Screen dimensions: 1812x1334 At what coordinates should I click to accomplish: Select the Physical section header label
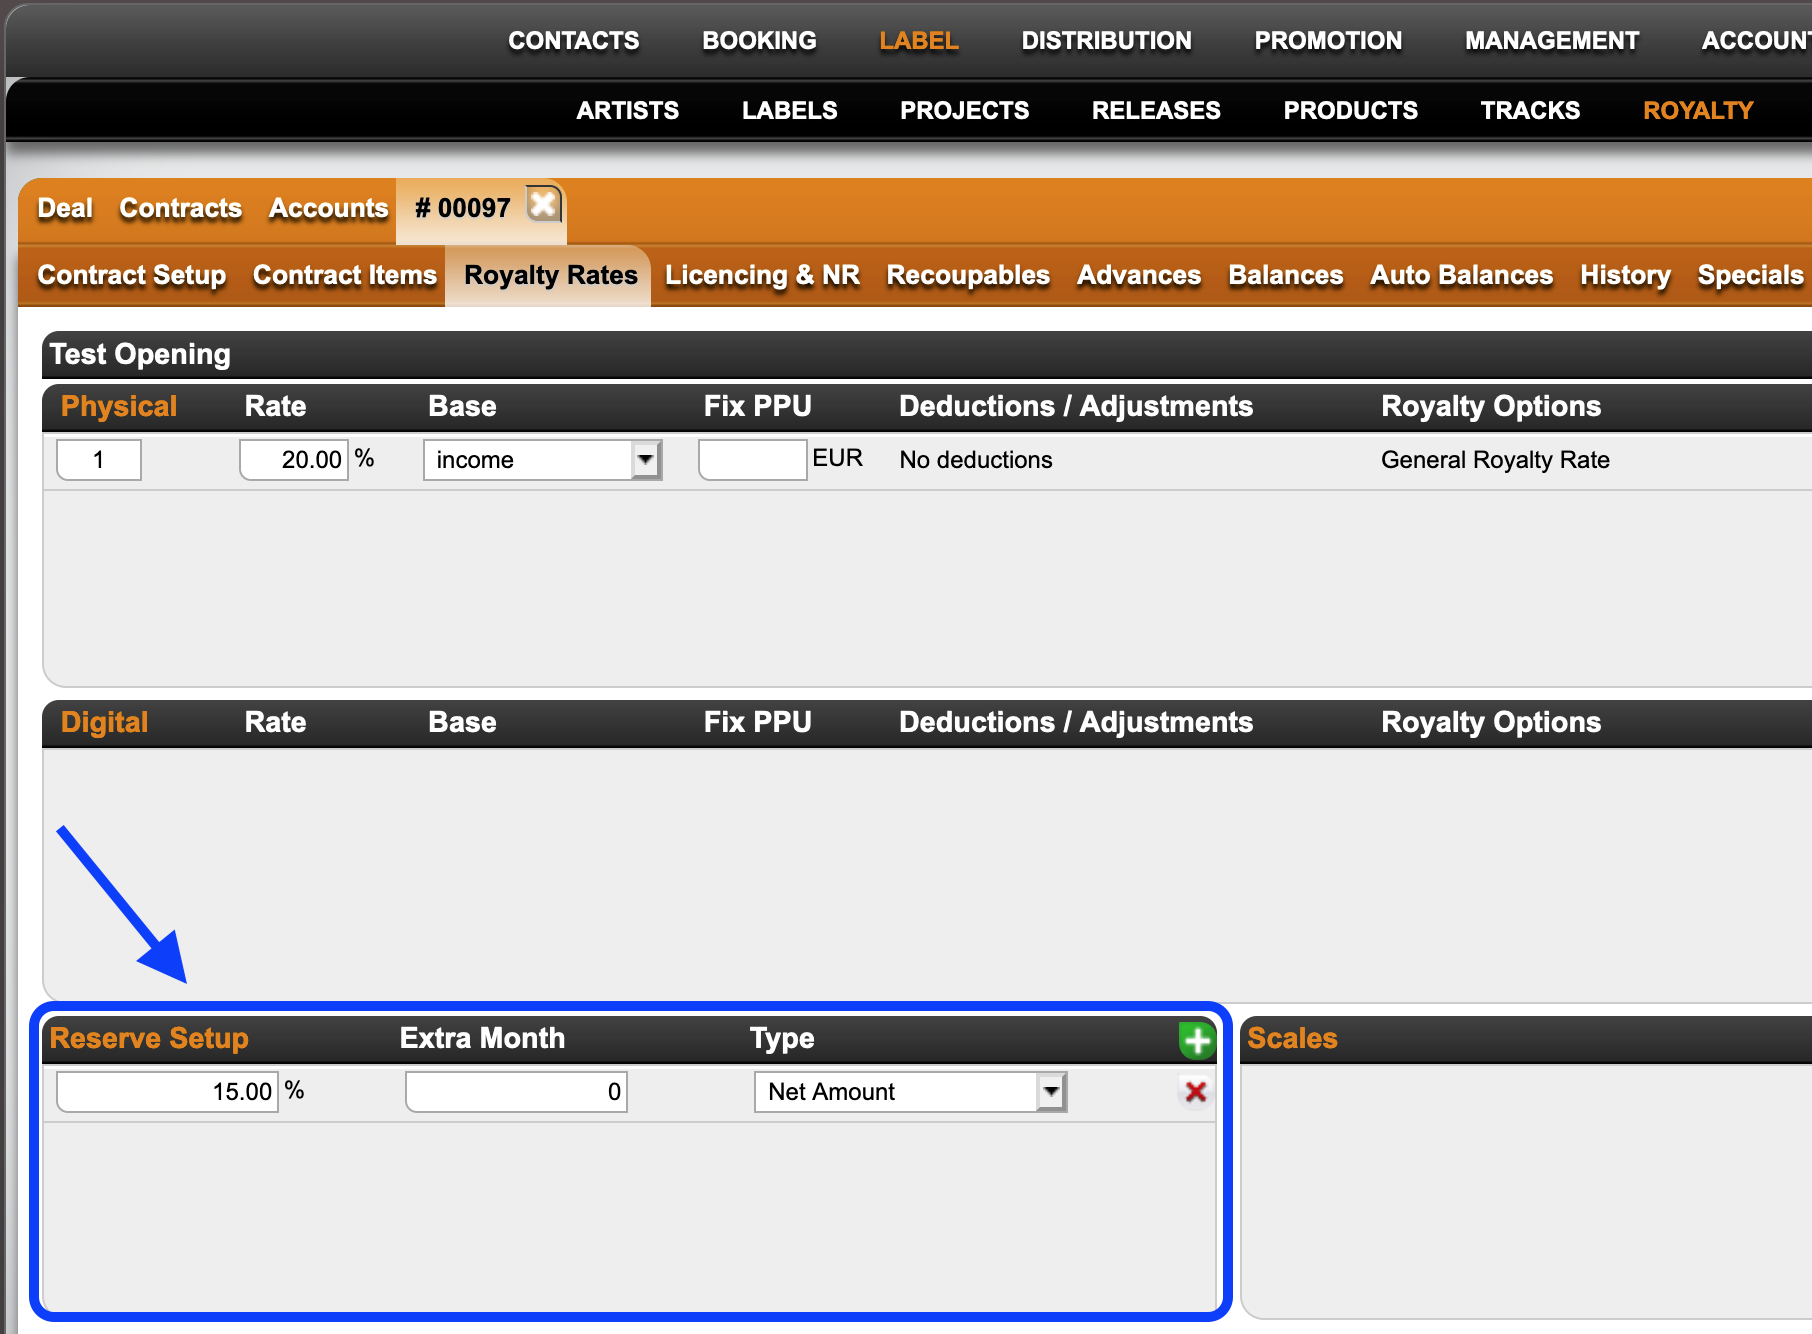click(118, 406)
